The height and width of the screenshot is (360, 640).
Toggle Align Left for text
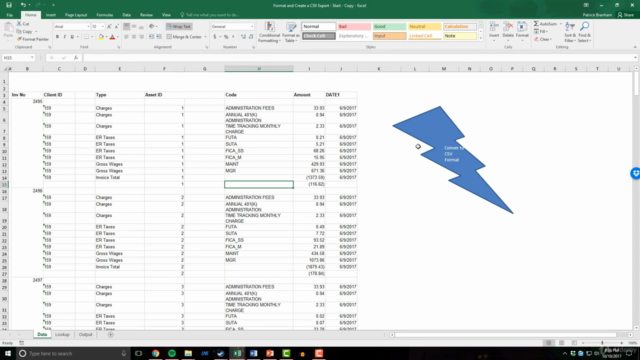tap(127, 37)
